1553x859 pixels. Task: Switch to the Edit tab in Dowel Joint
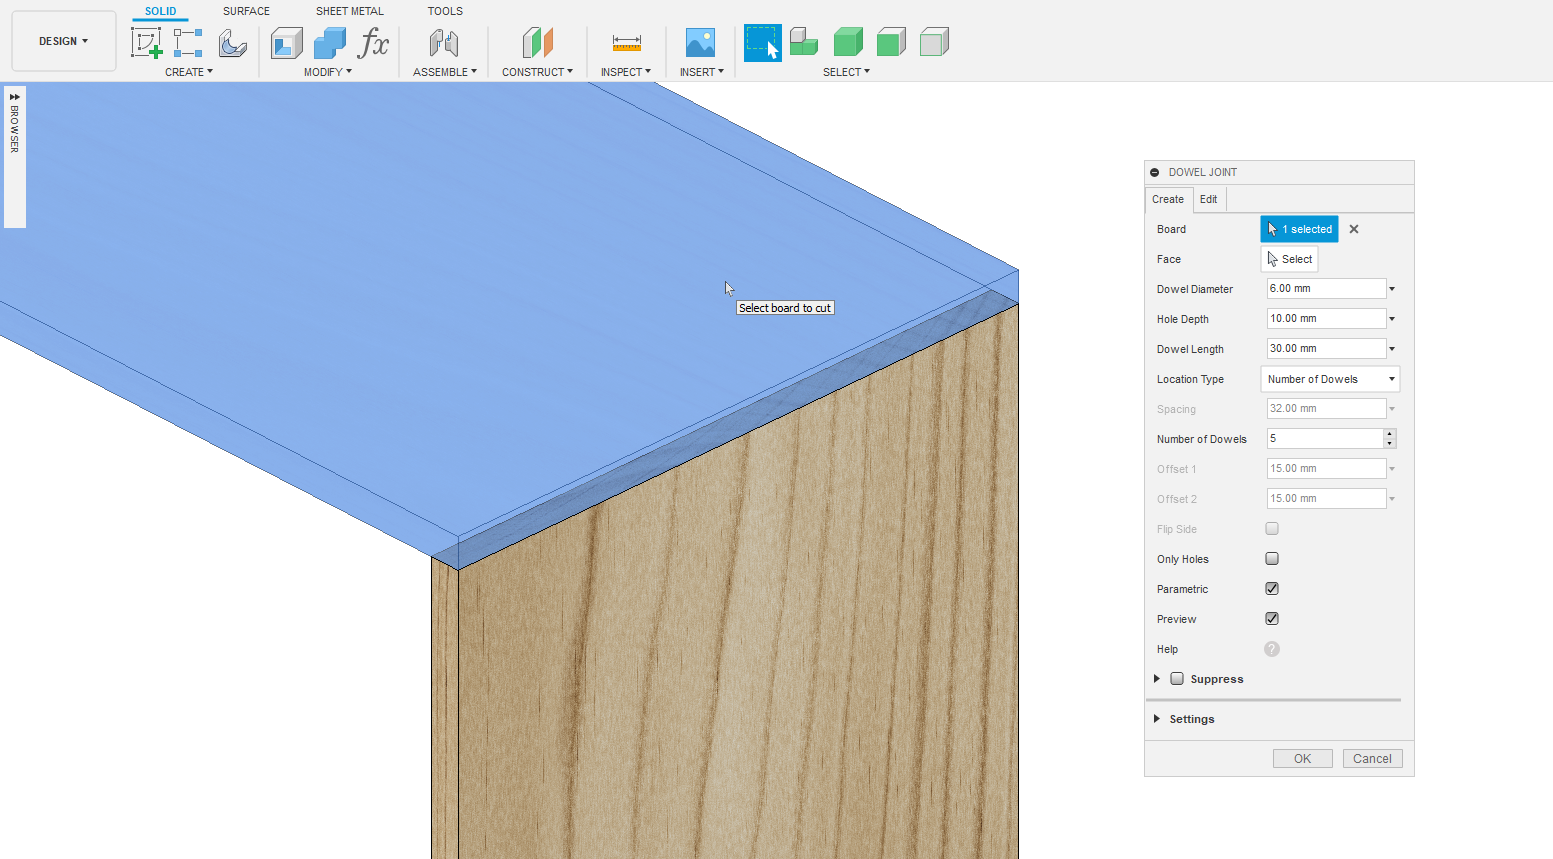click(x=1208, y=199)
